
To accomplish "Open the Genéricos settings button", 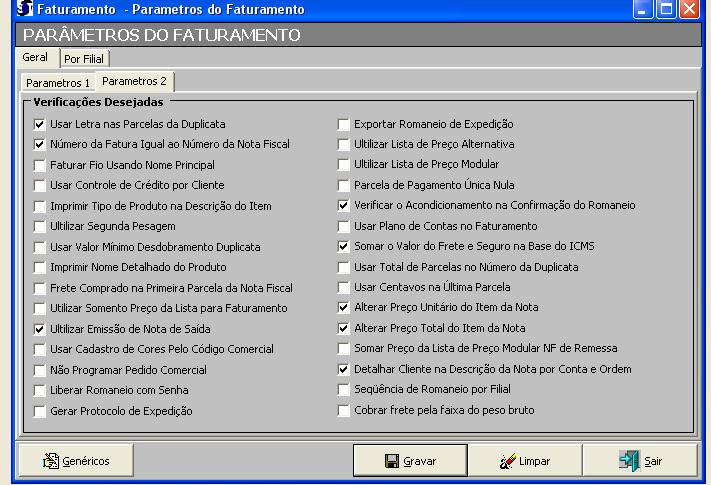I will click(75, 461).
